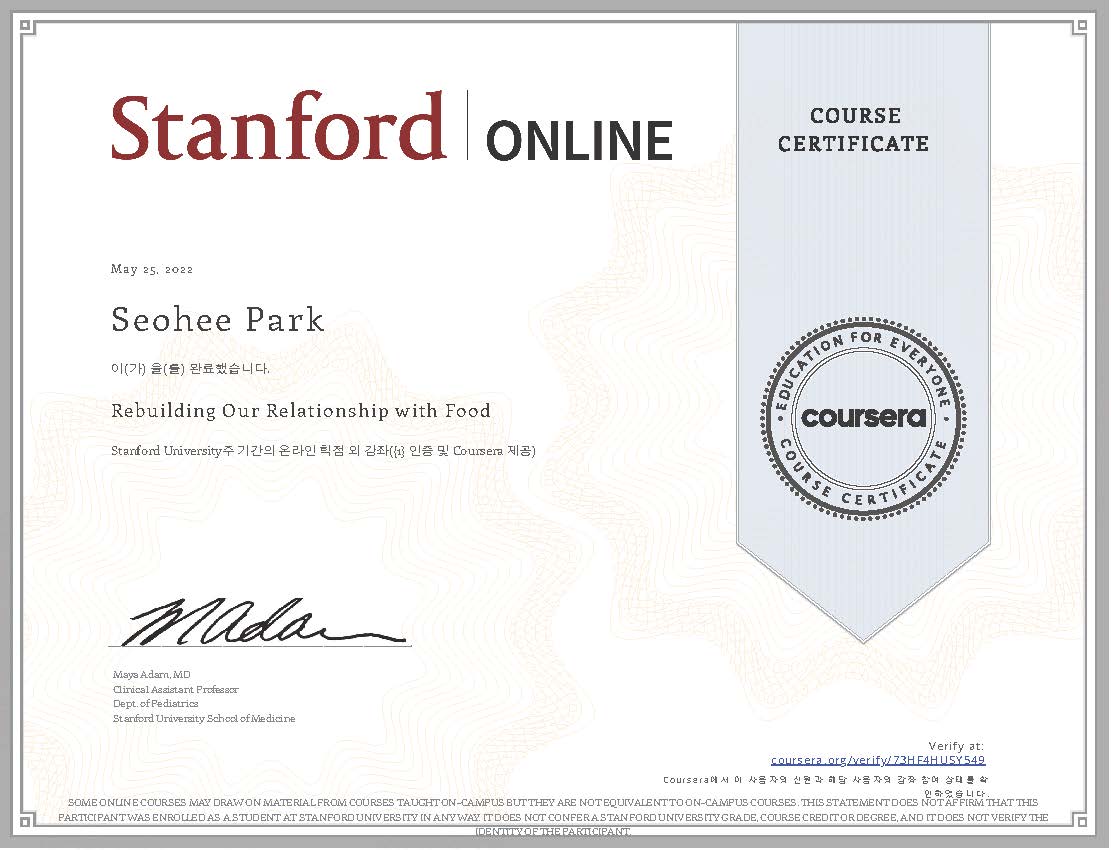
Task: Click the SOME ONLINE COURSES disclaimer paragraph
Action: coord(553,816)
